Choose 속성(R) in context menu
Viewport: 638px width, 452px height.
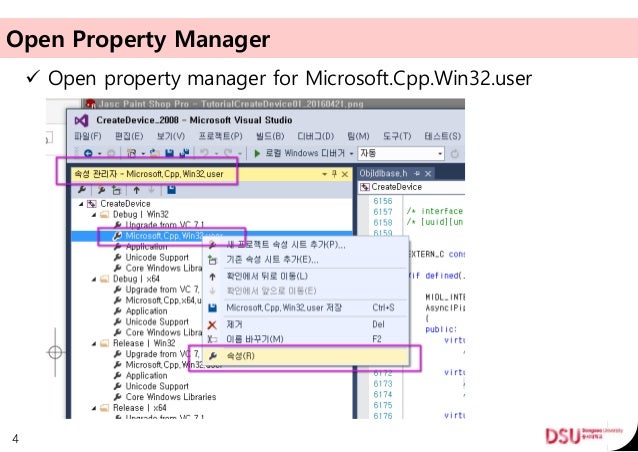(306, 356)
